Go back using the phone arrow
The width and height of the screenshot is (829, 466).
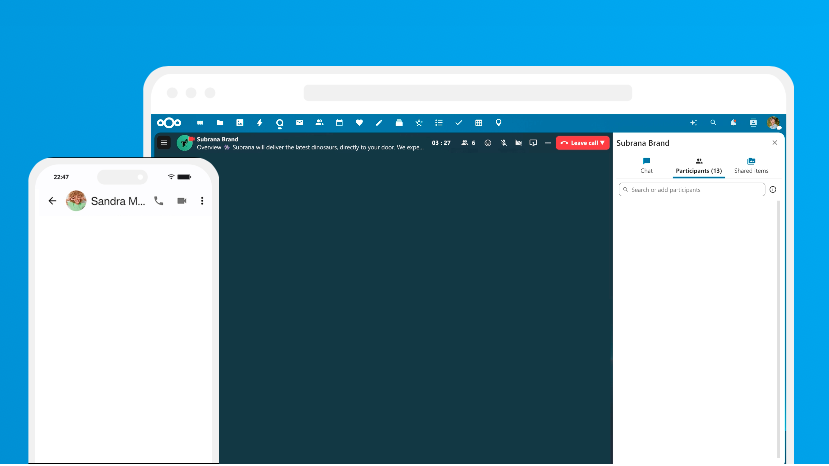[x=52, y=201]
